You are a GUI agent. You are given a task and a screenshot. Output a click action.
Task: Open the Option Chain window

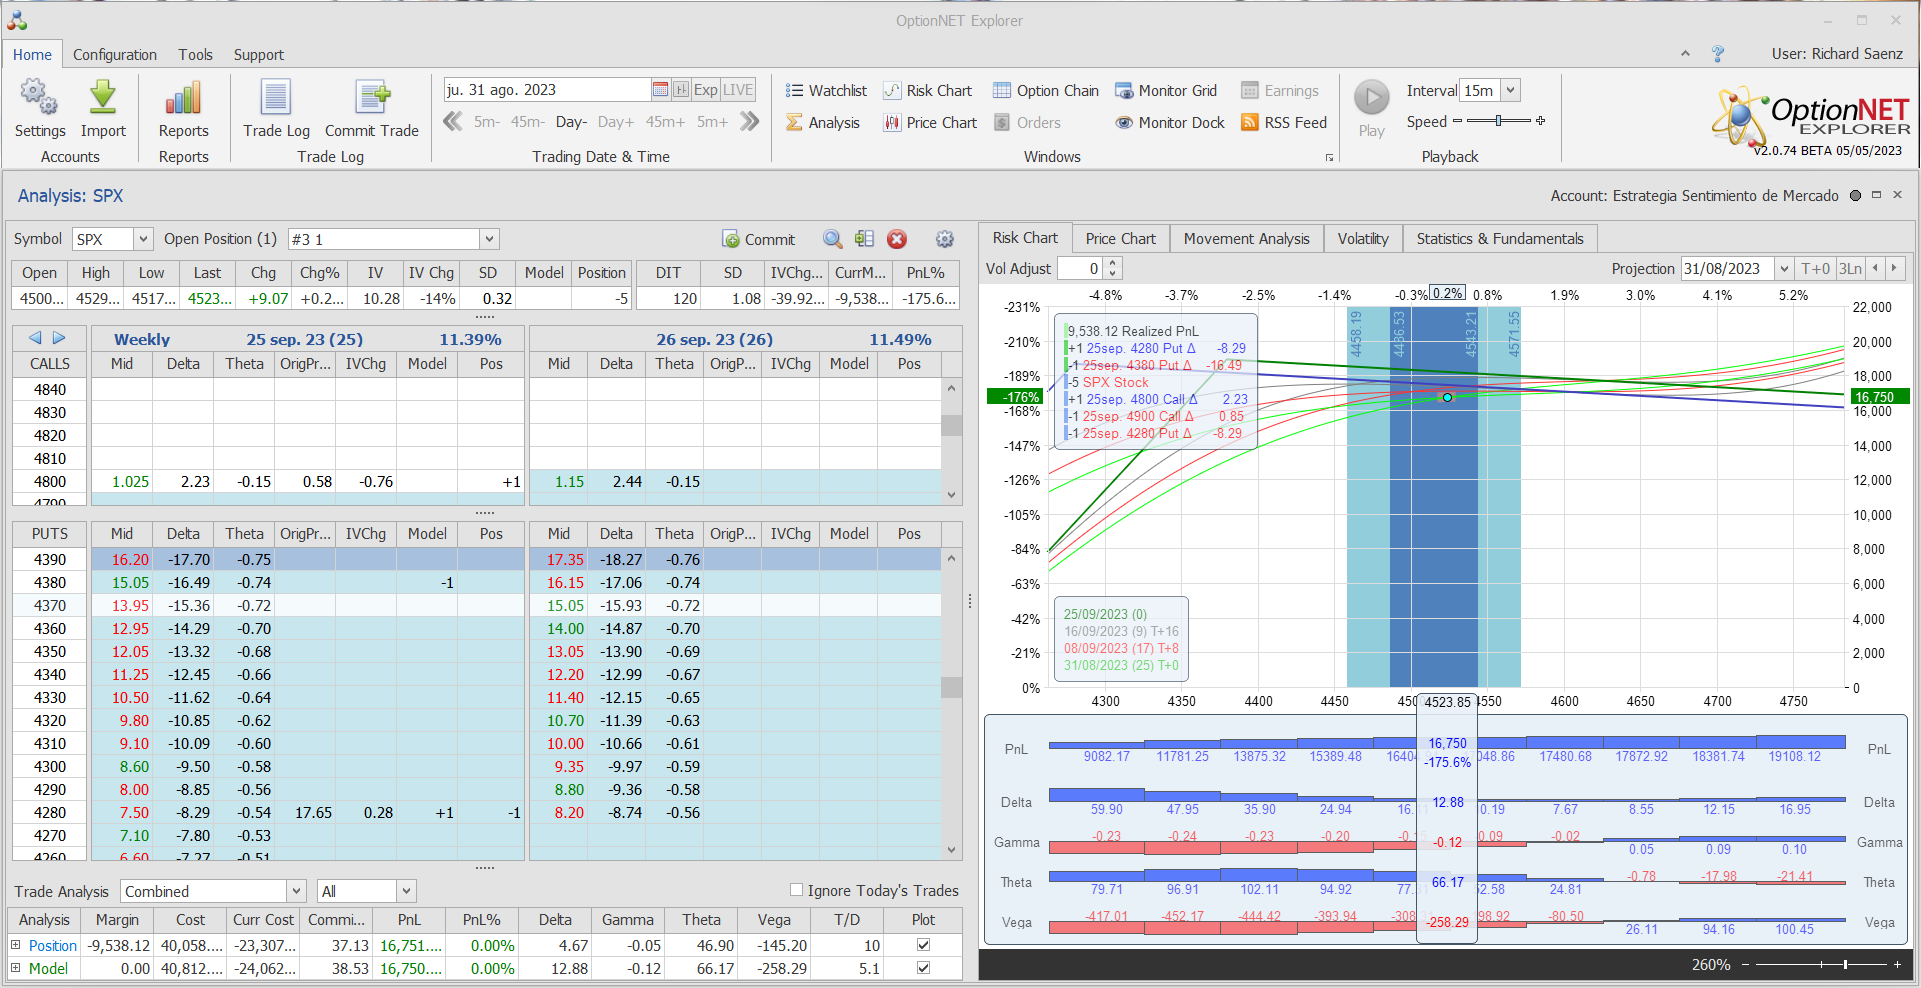pyautogui.click(x=1045, y=91)
